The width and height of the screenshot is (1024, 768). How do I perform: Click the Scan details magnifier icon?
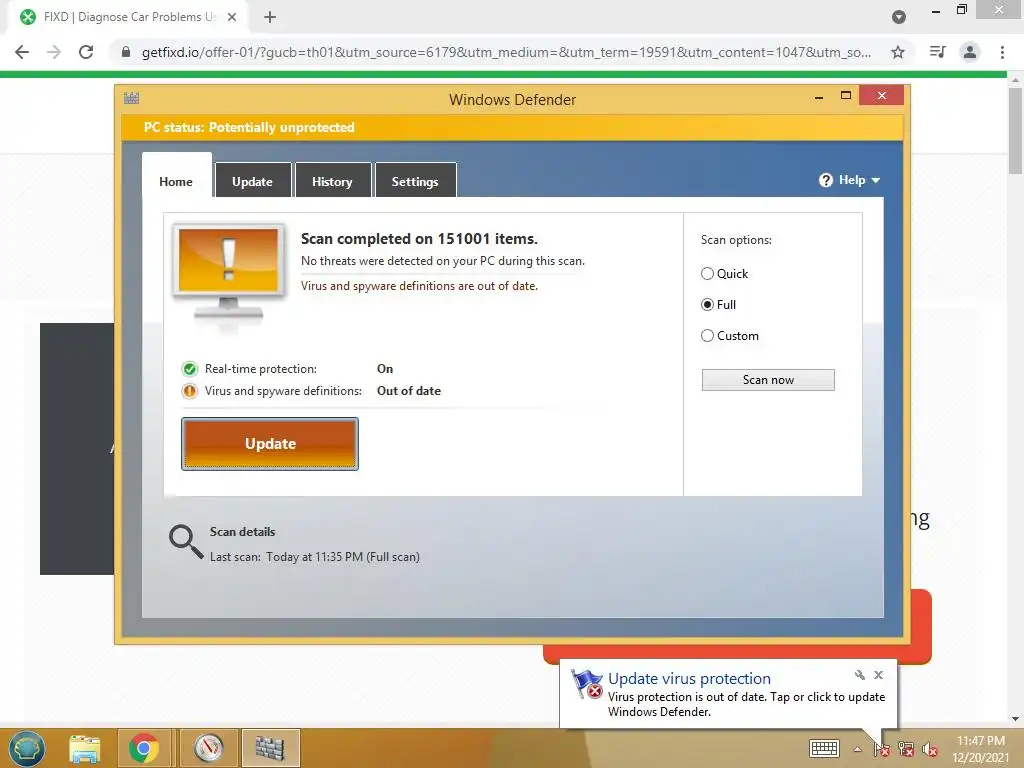[x=186, y=541]
